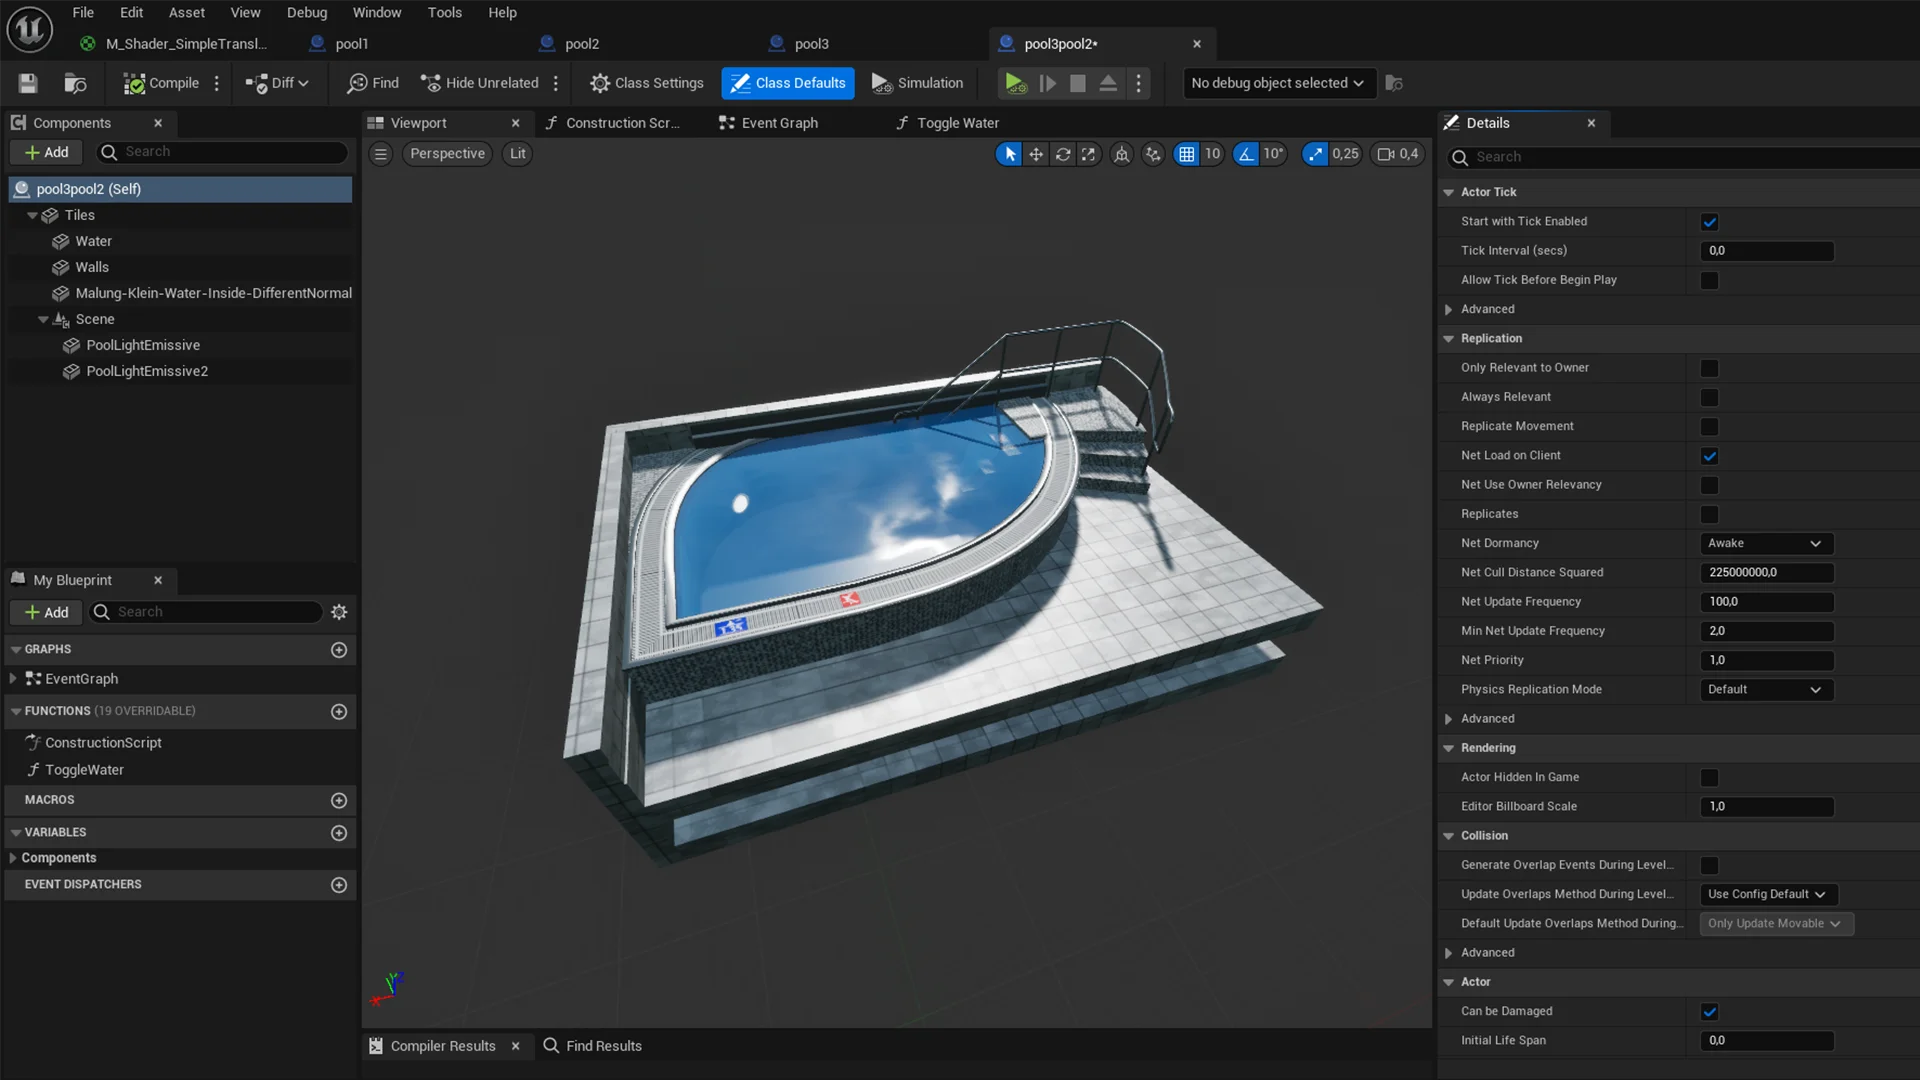This screenshot has width=1920, height=1080.
Task: Switch to the pool2 tab
Action: tap(580, 43)
